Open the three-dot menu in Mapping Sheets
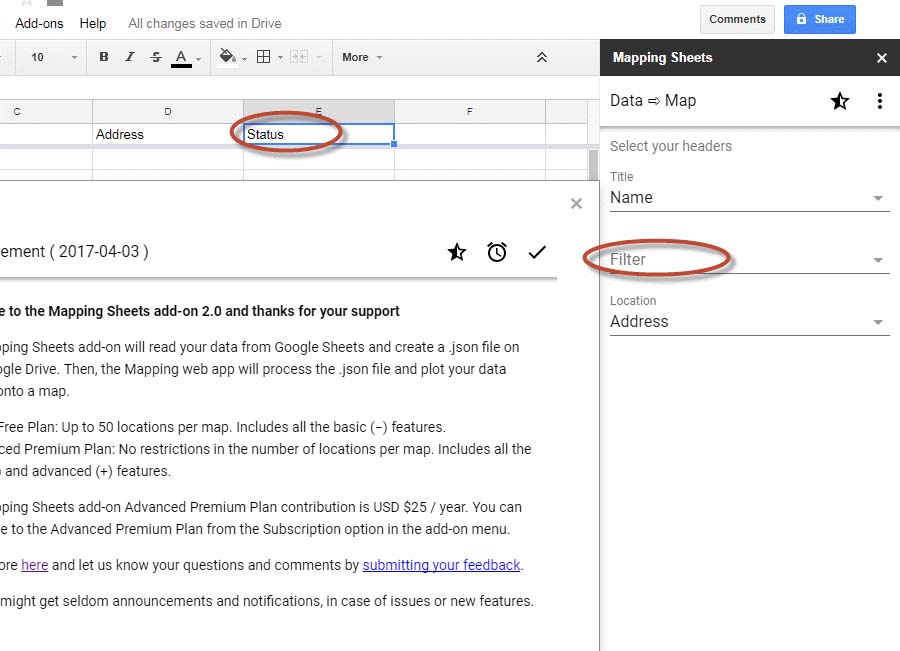 tap(879, 101)
